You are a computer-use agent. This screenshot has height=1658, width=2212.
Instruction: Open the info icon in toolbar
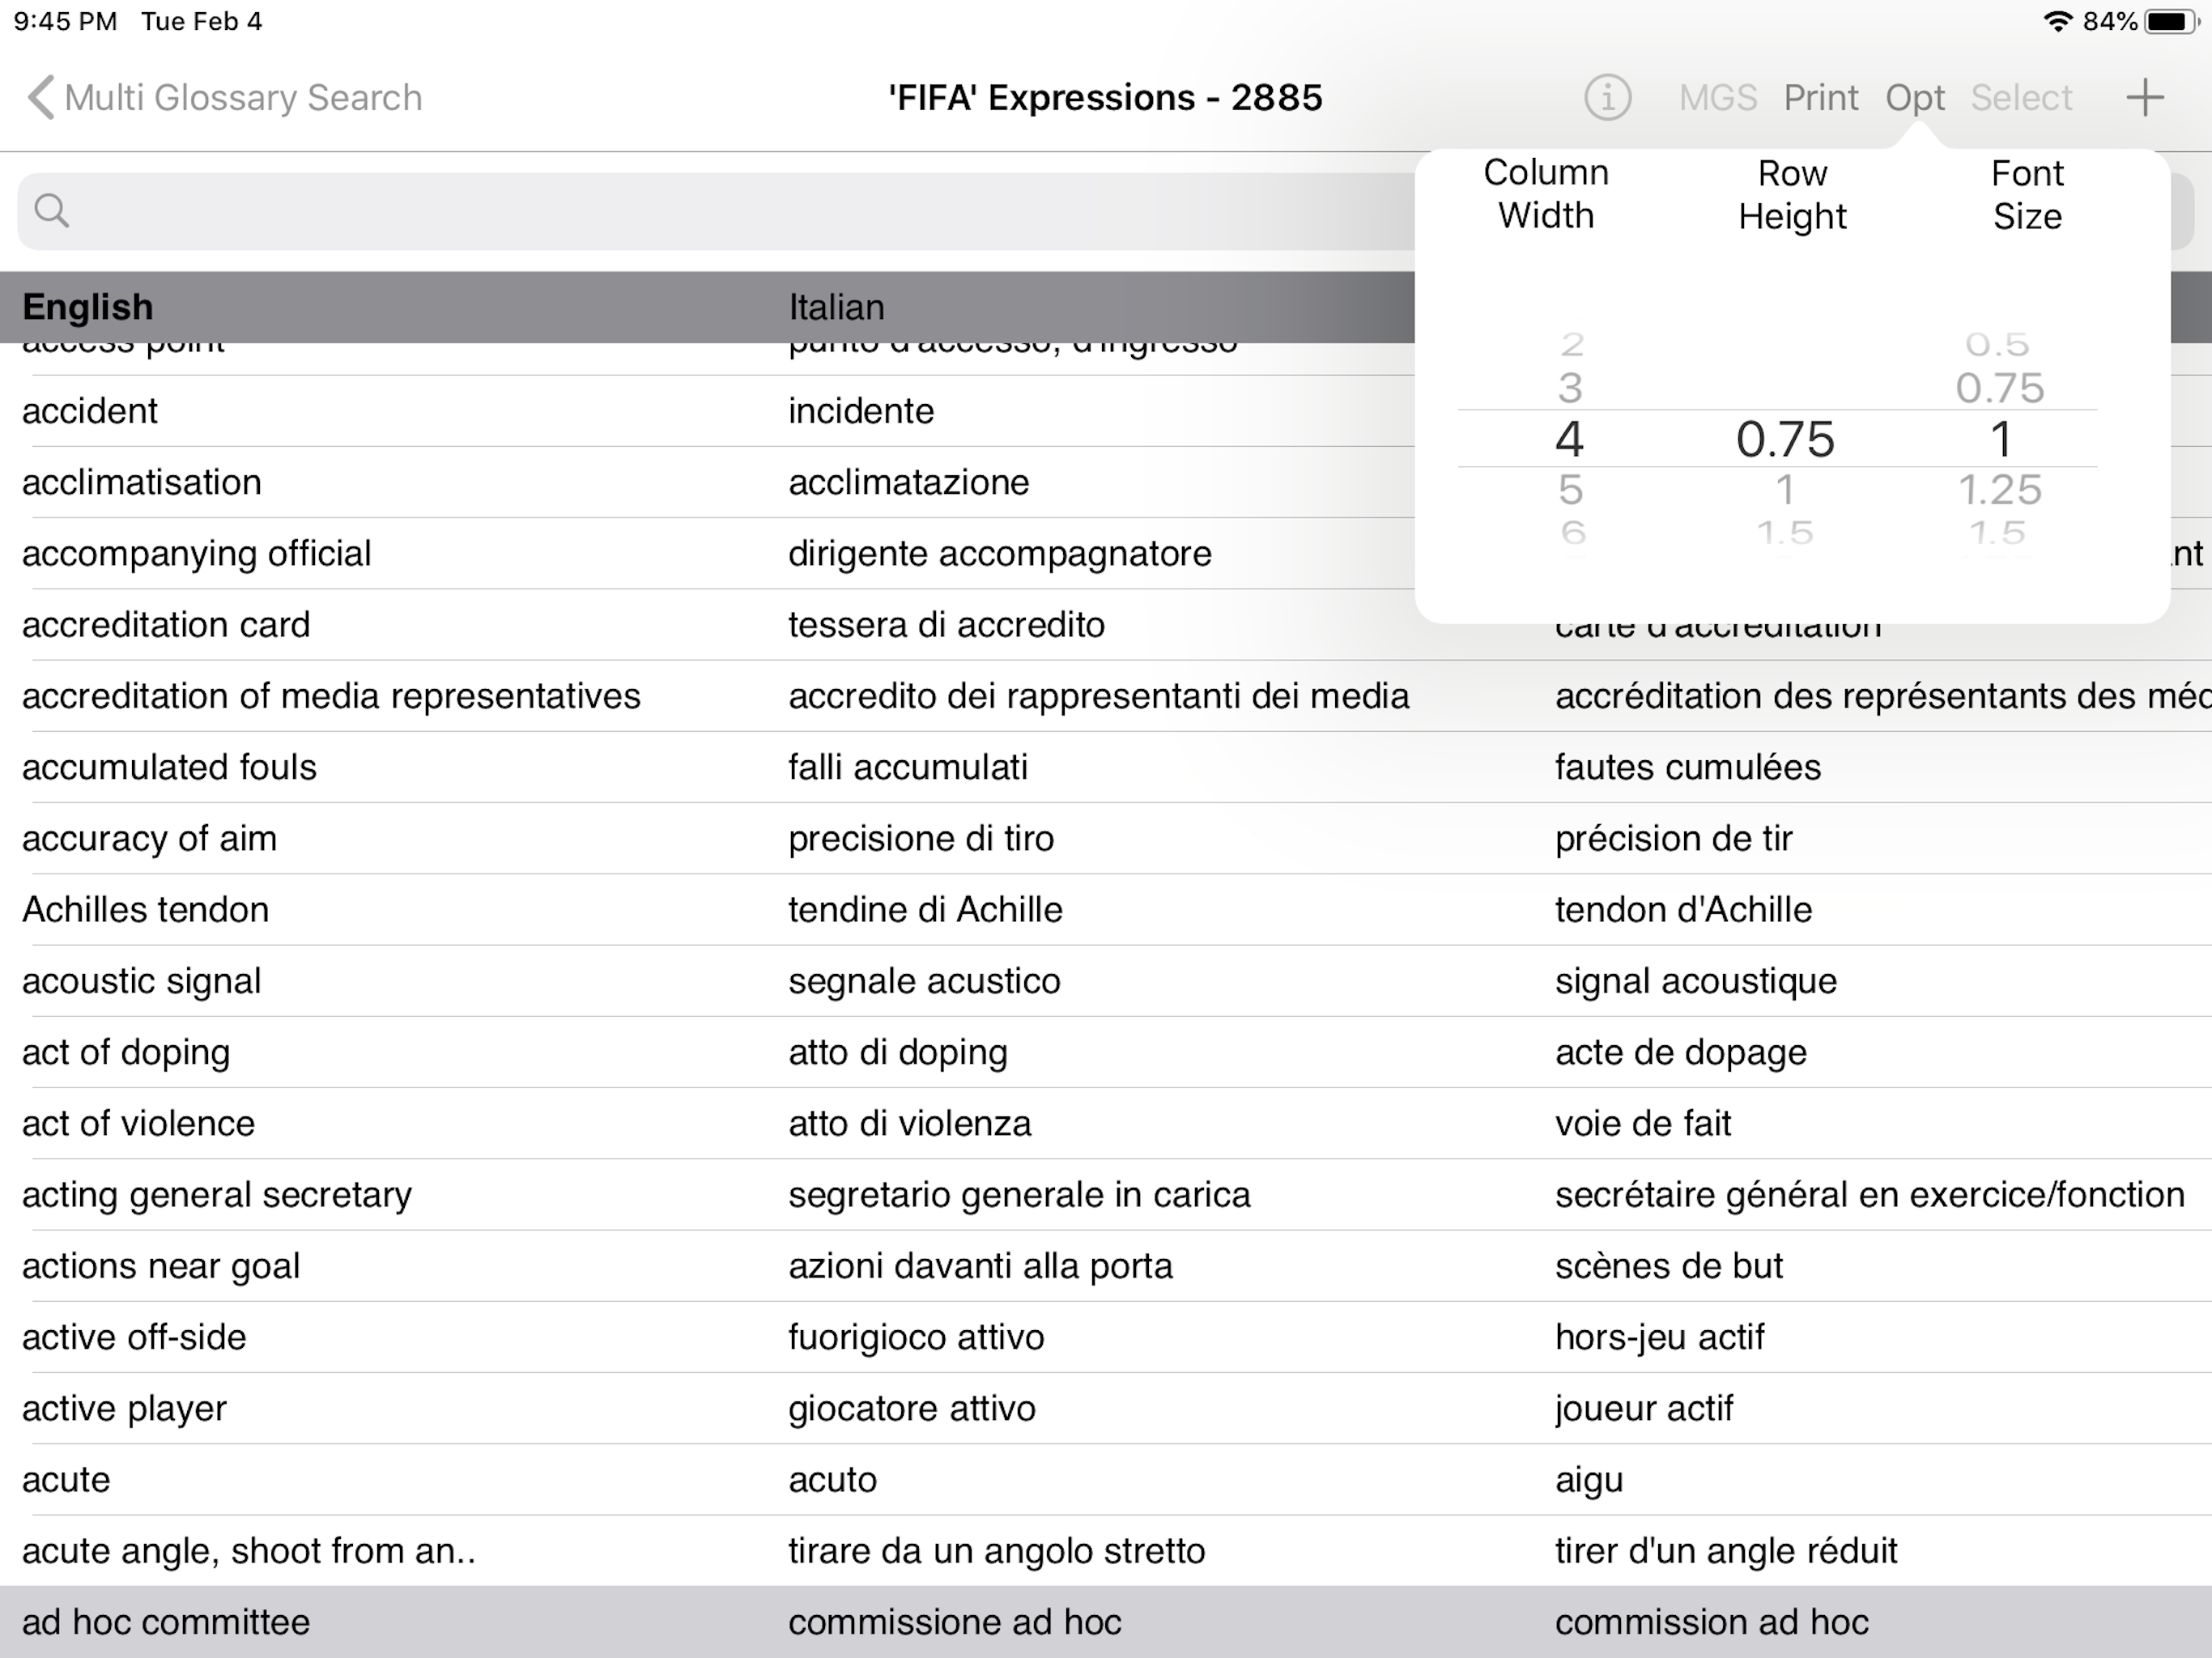(x=1607, y=98)
